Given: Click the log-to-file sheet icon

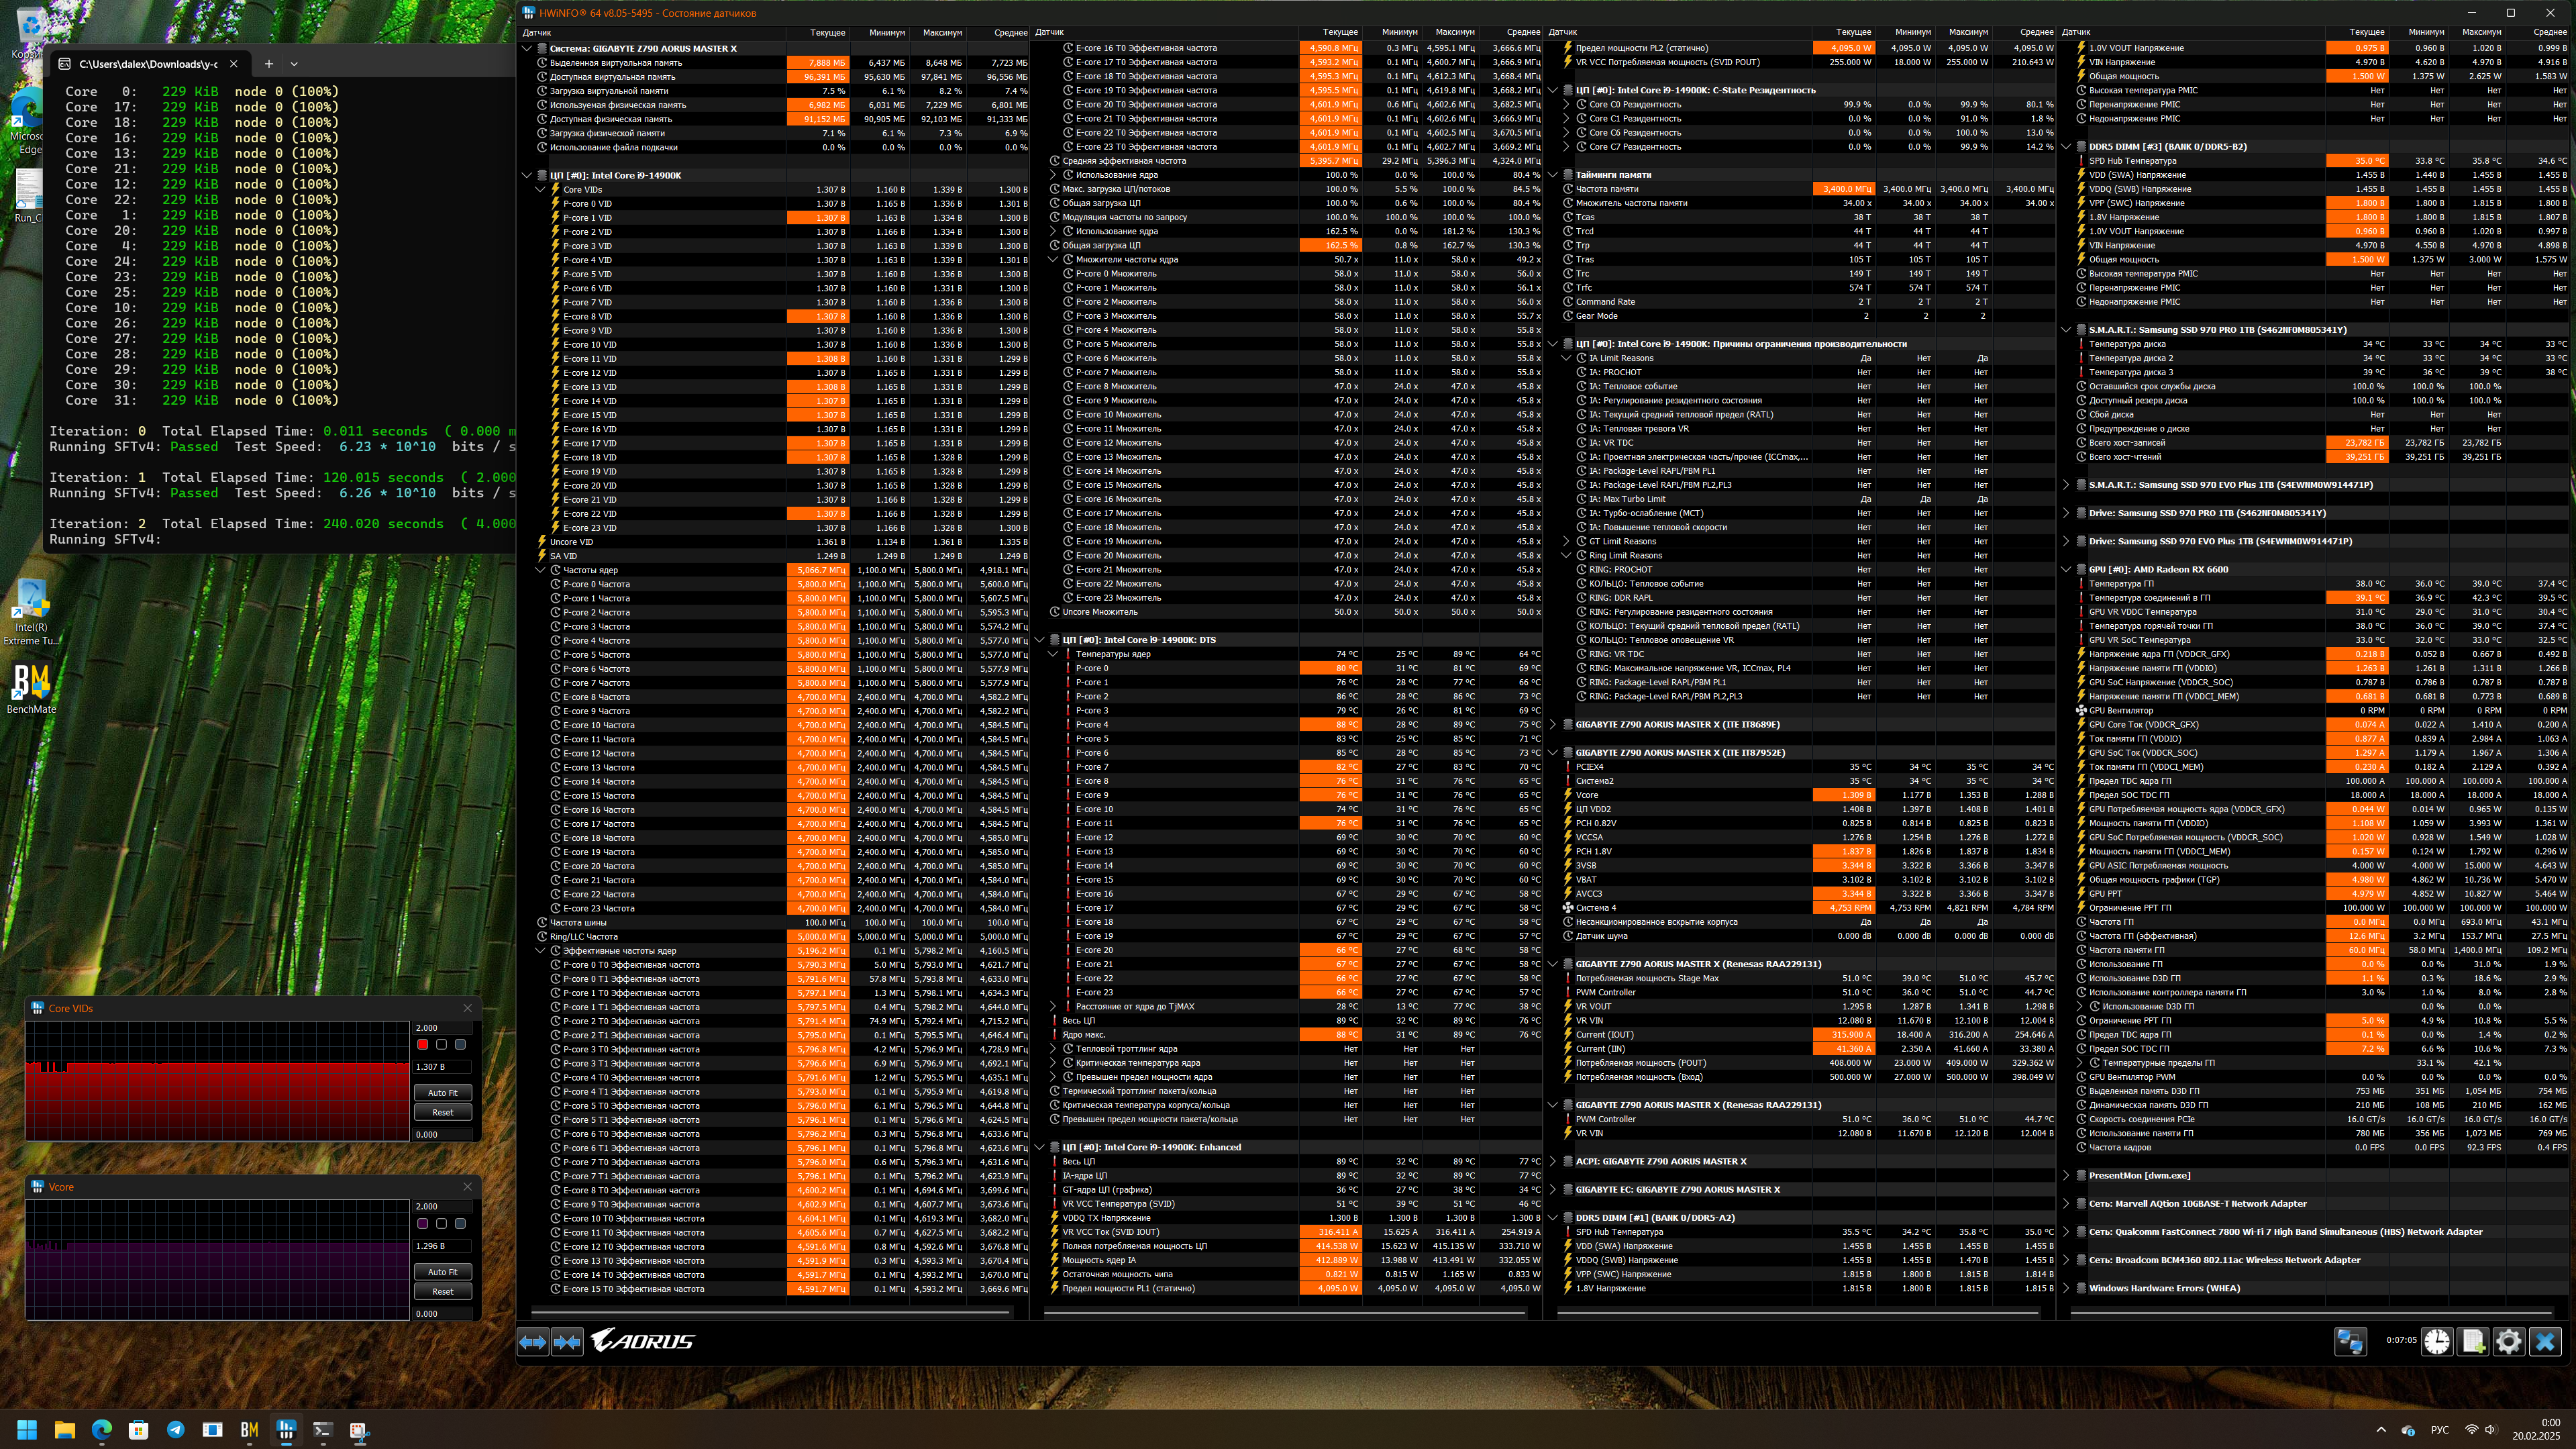Looking at the screenshot, I should click(2473, 1341).
